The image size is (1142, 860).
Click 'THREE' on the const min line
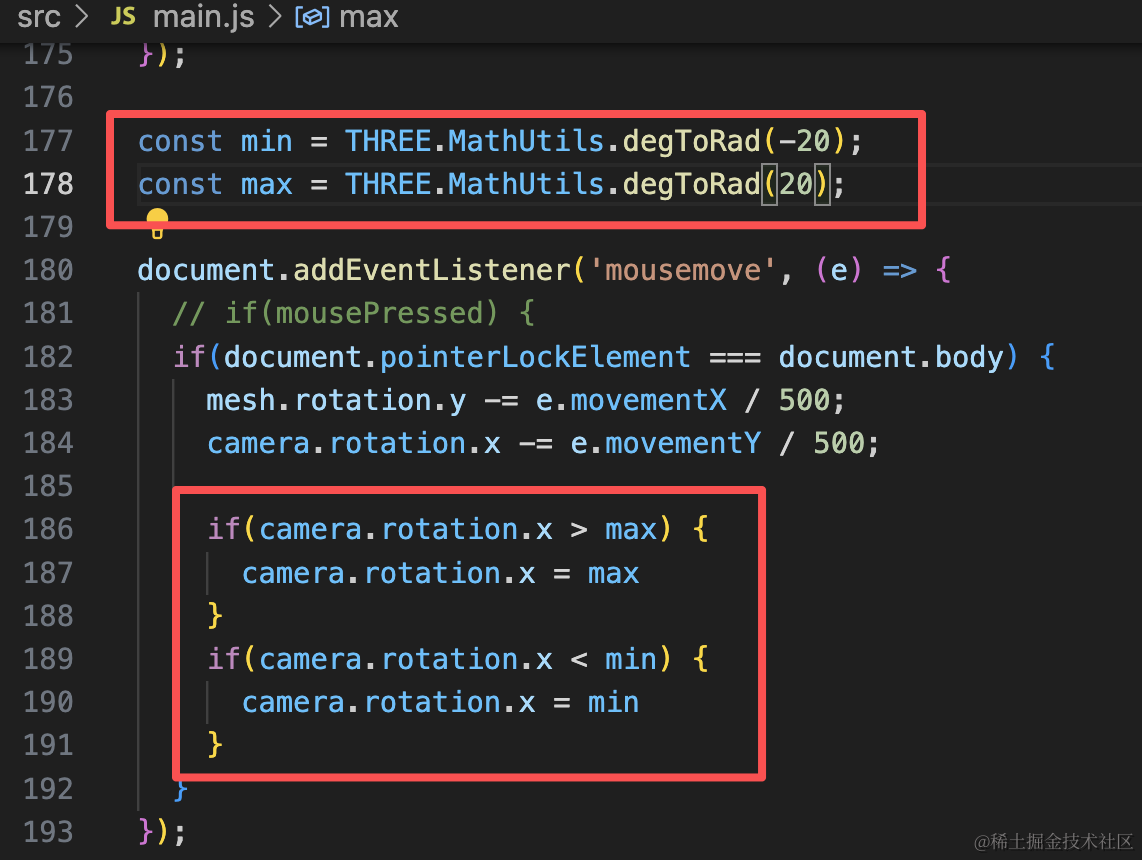click(388, 141)
